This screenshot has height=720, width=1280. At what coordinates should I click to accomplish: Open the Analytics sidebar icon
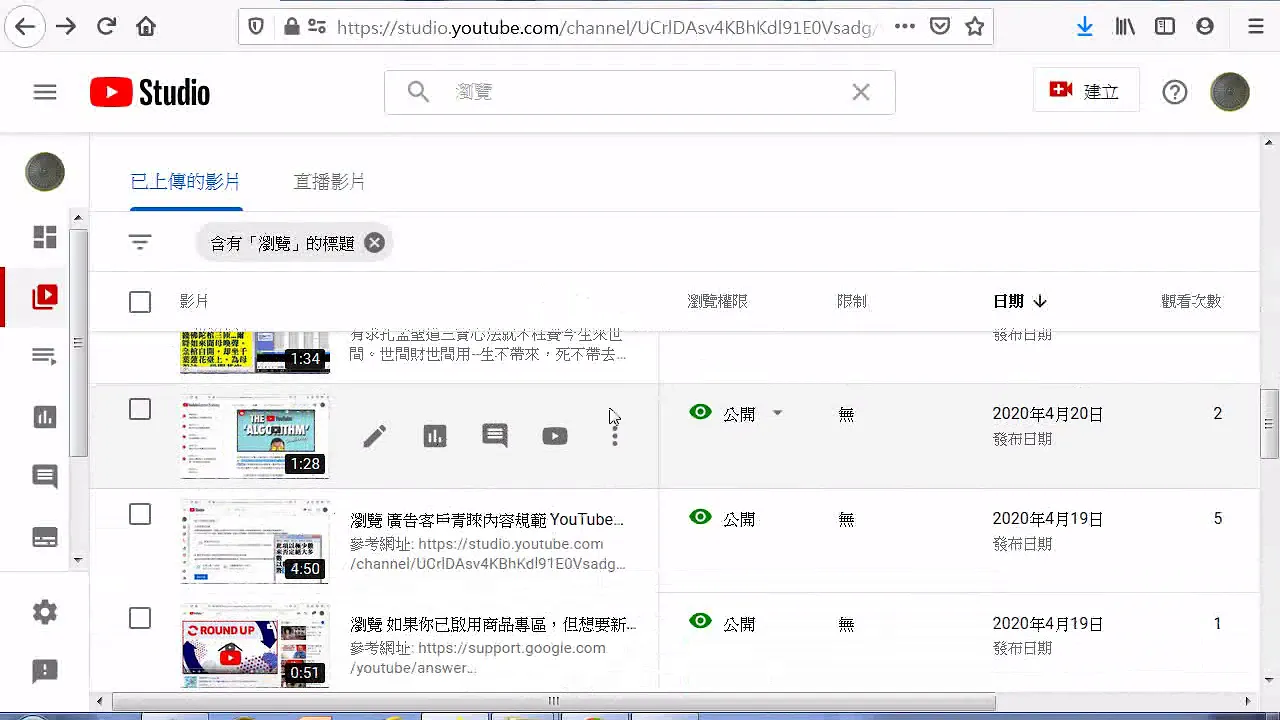(45, 417)
